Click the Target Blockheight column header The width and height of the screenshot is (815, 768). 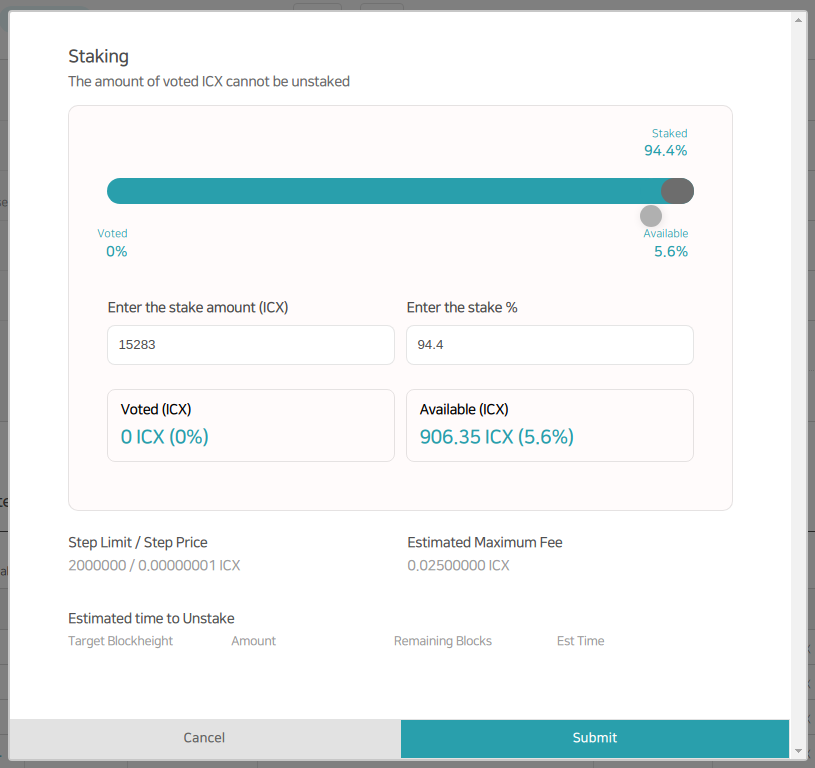(120, 641)
